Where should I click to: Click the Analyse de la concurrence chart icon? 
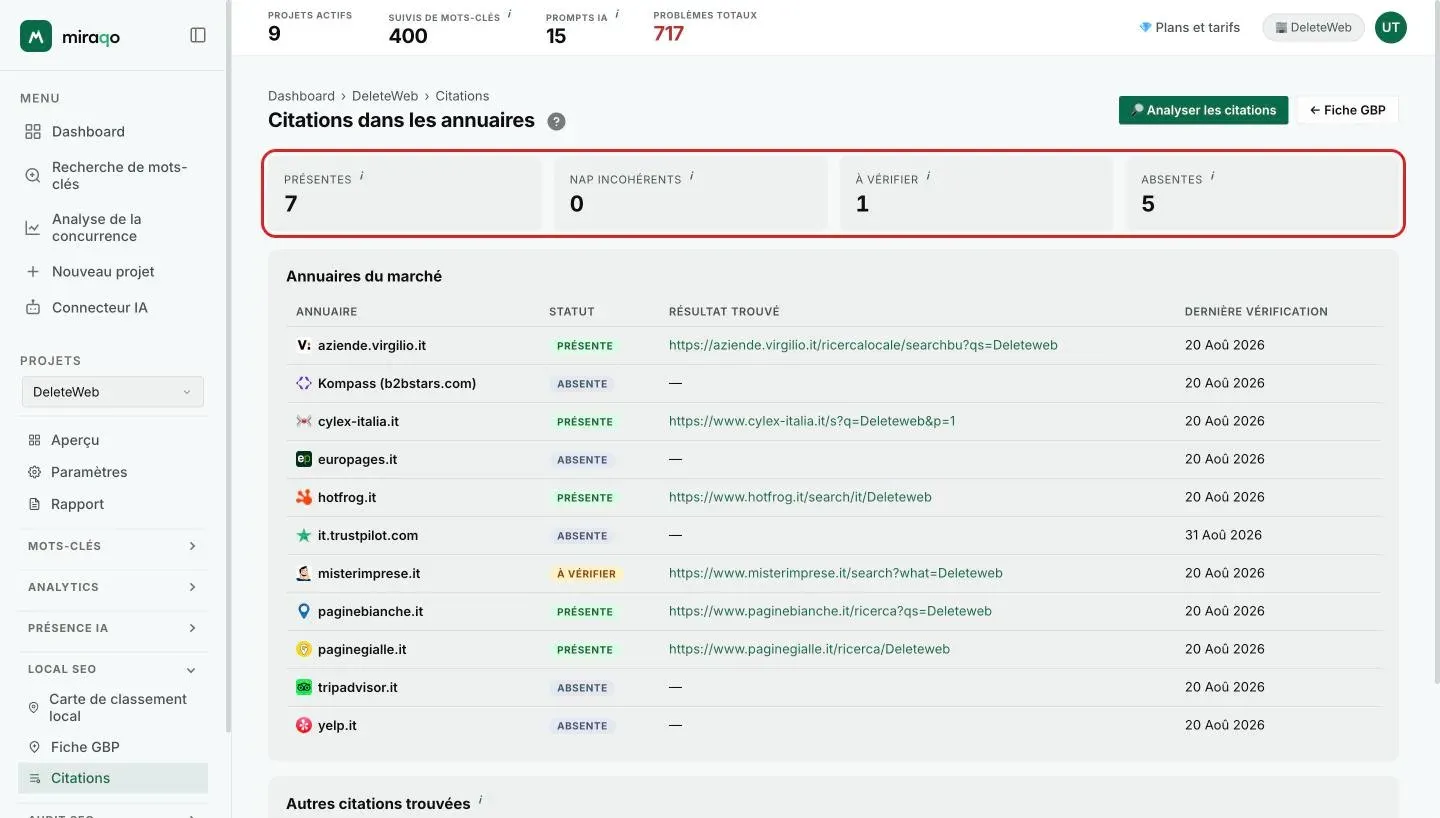coord(33,228)
